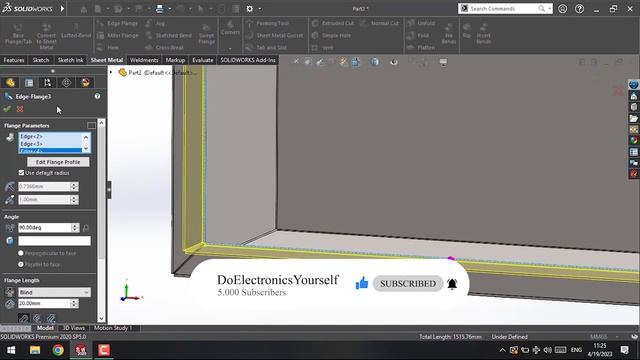Open the FeatureManager design tree tab
640x360 pixels.
coord(10,82)
